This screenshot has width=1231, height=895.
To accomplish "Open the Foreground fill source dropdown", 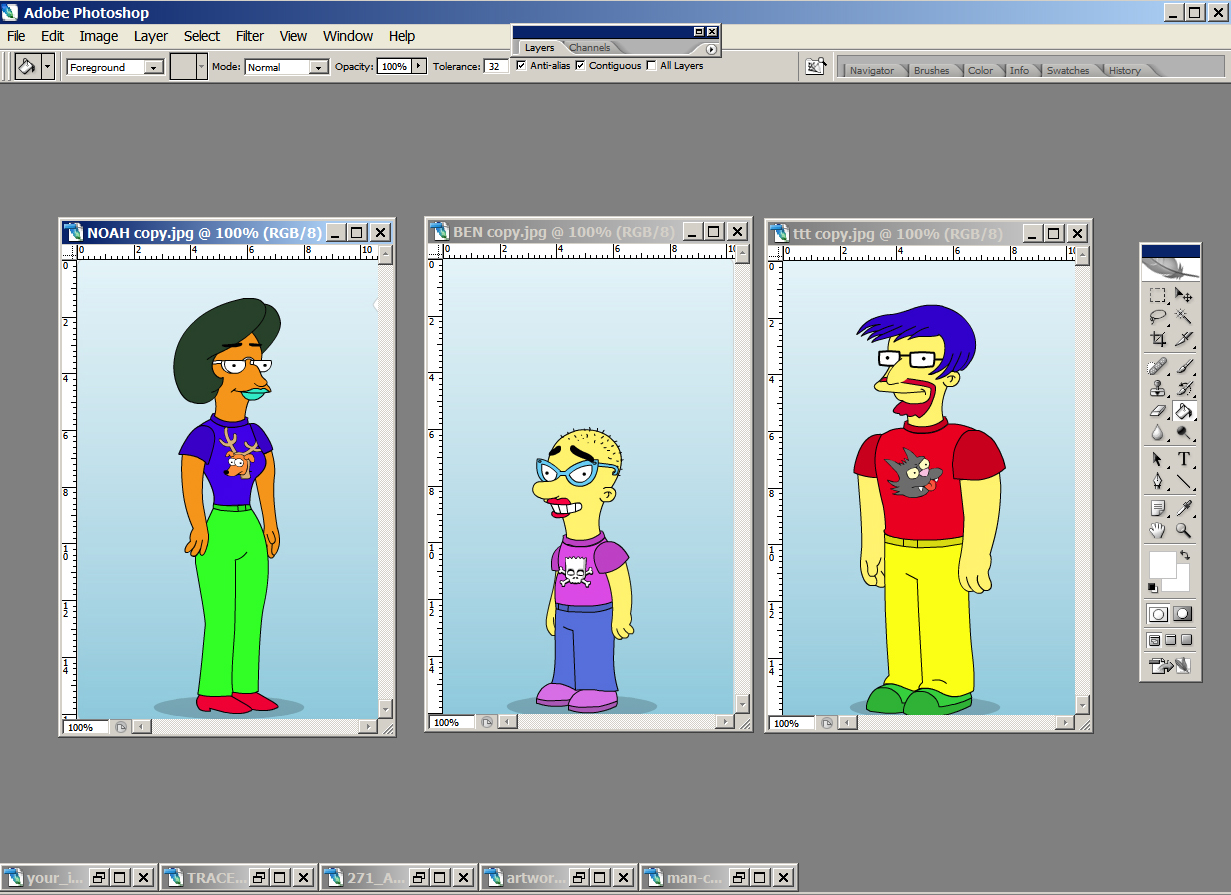I will pyautogui.click(x=154, y=67).
